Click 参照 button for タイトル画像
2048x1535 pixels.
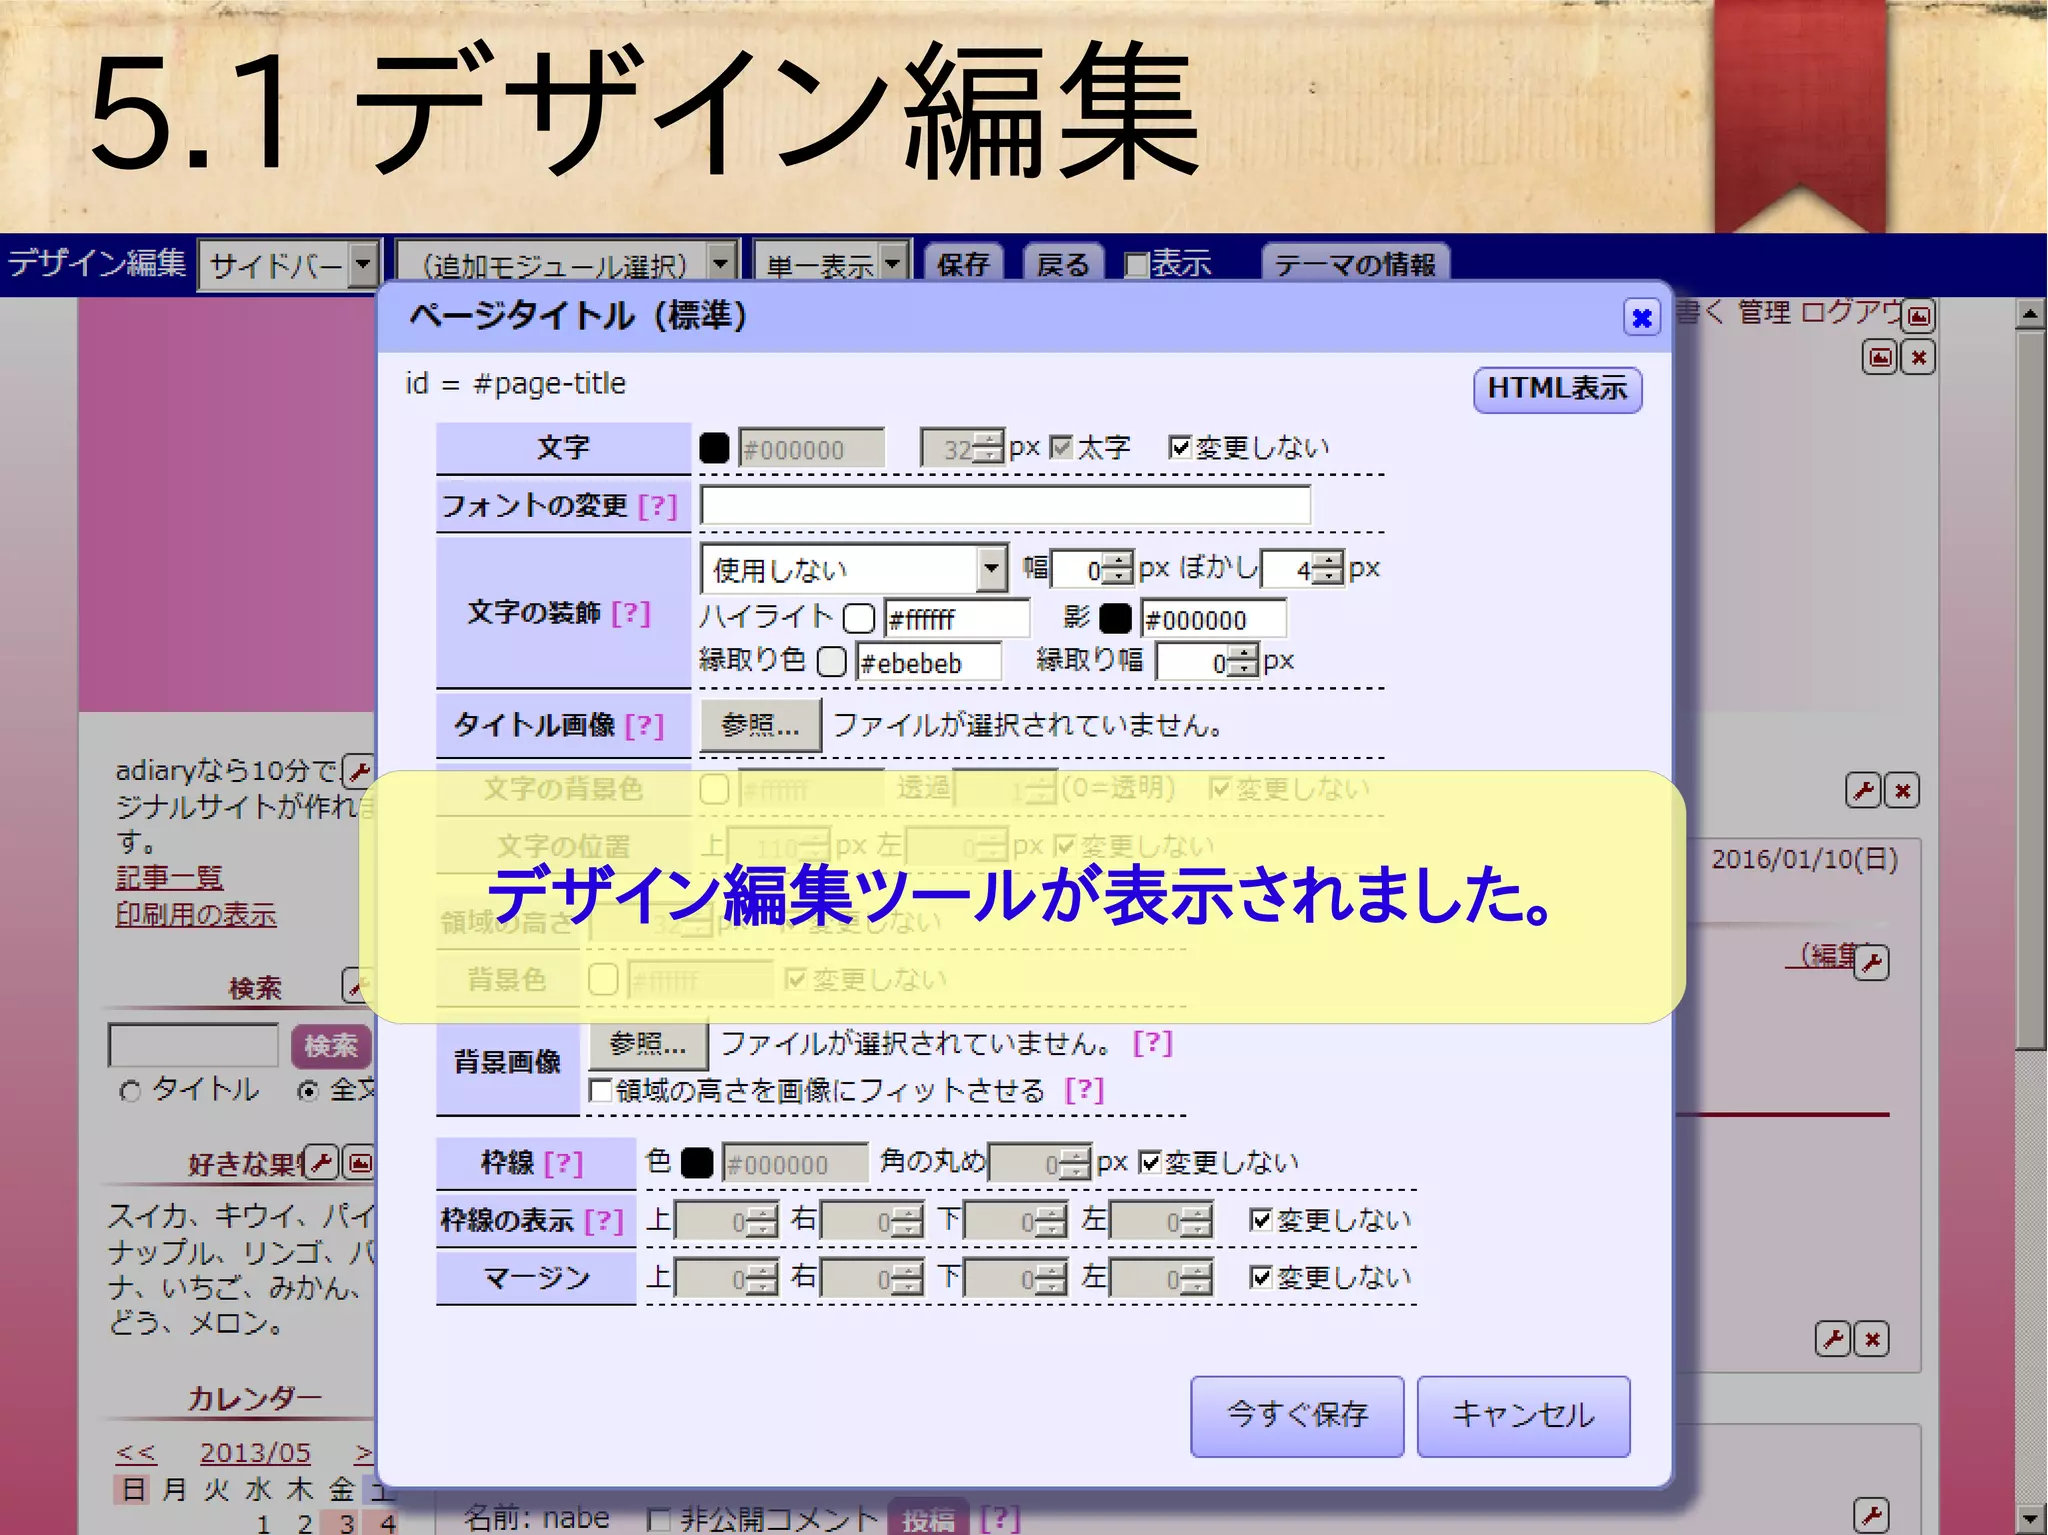click(x=760, y=726)
